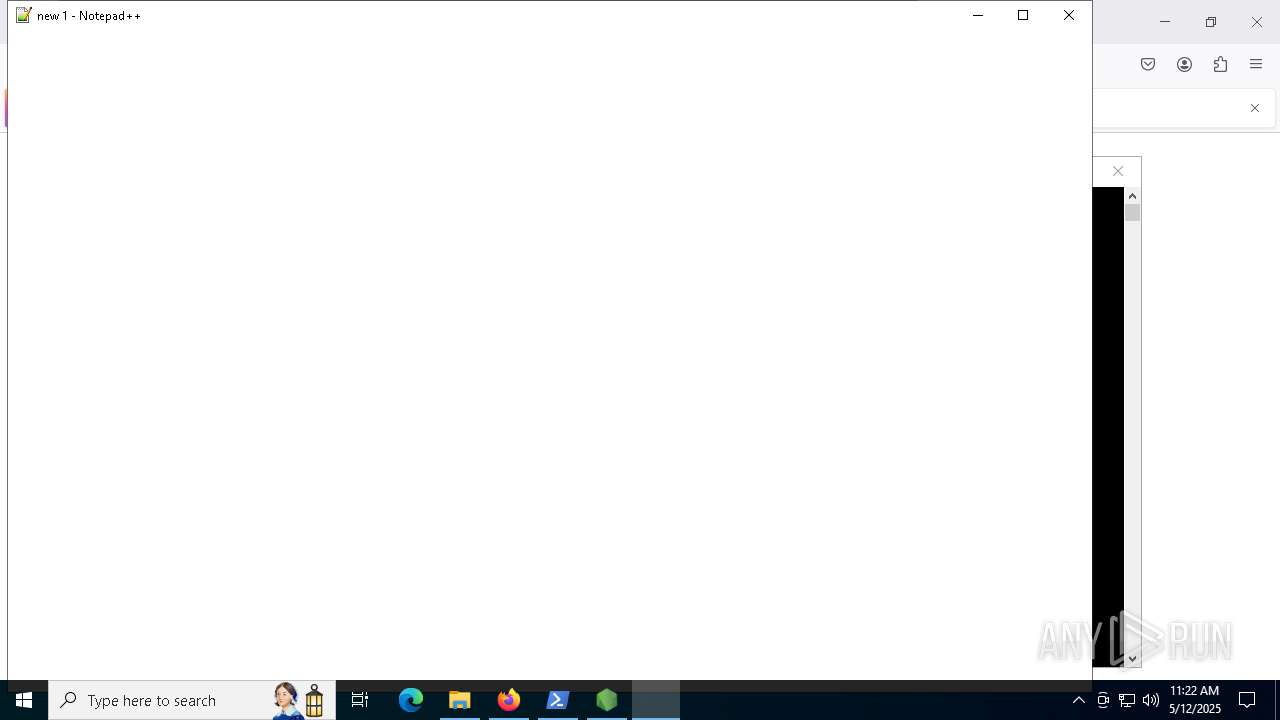The height and width of the screenshot is (720, 1280).
Task: Maximize the Notepad++ window
Action: pyautogui.click(x=1023, y=15)
